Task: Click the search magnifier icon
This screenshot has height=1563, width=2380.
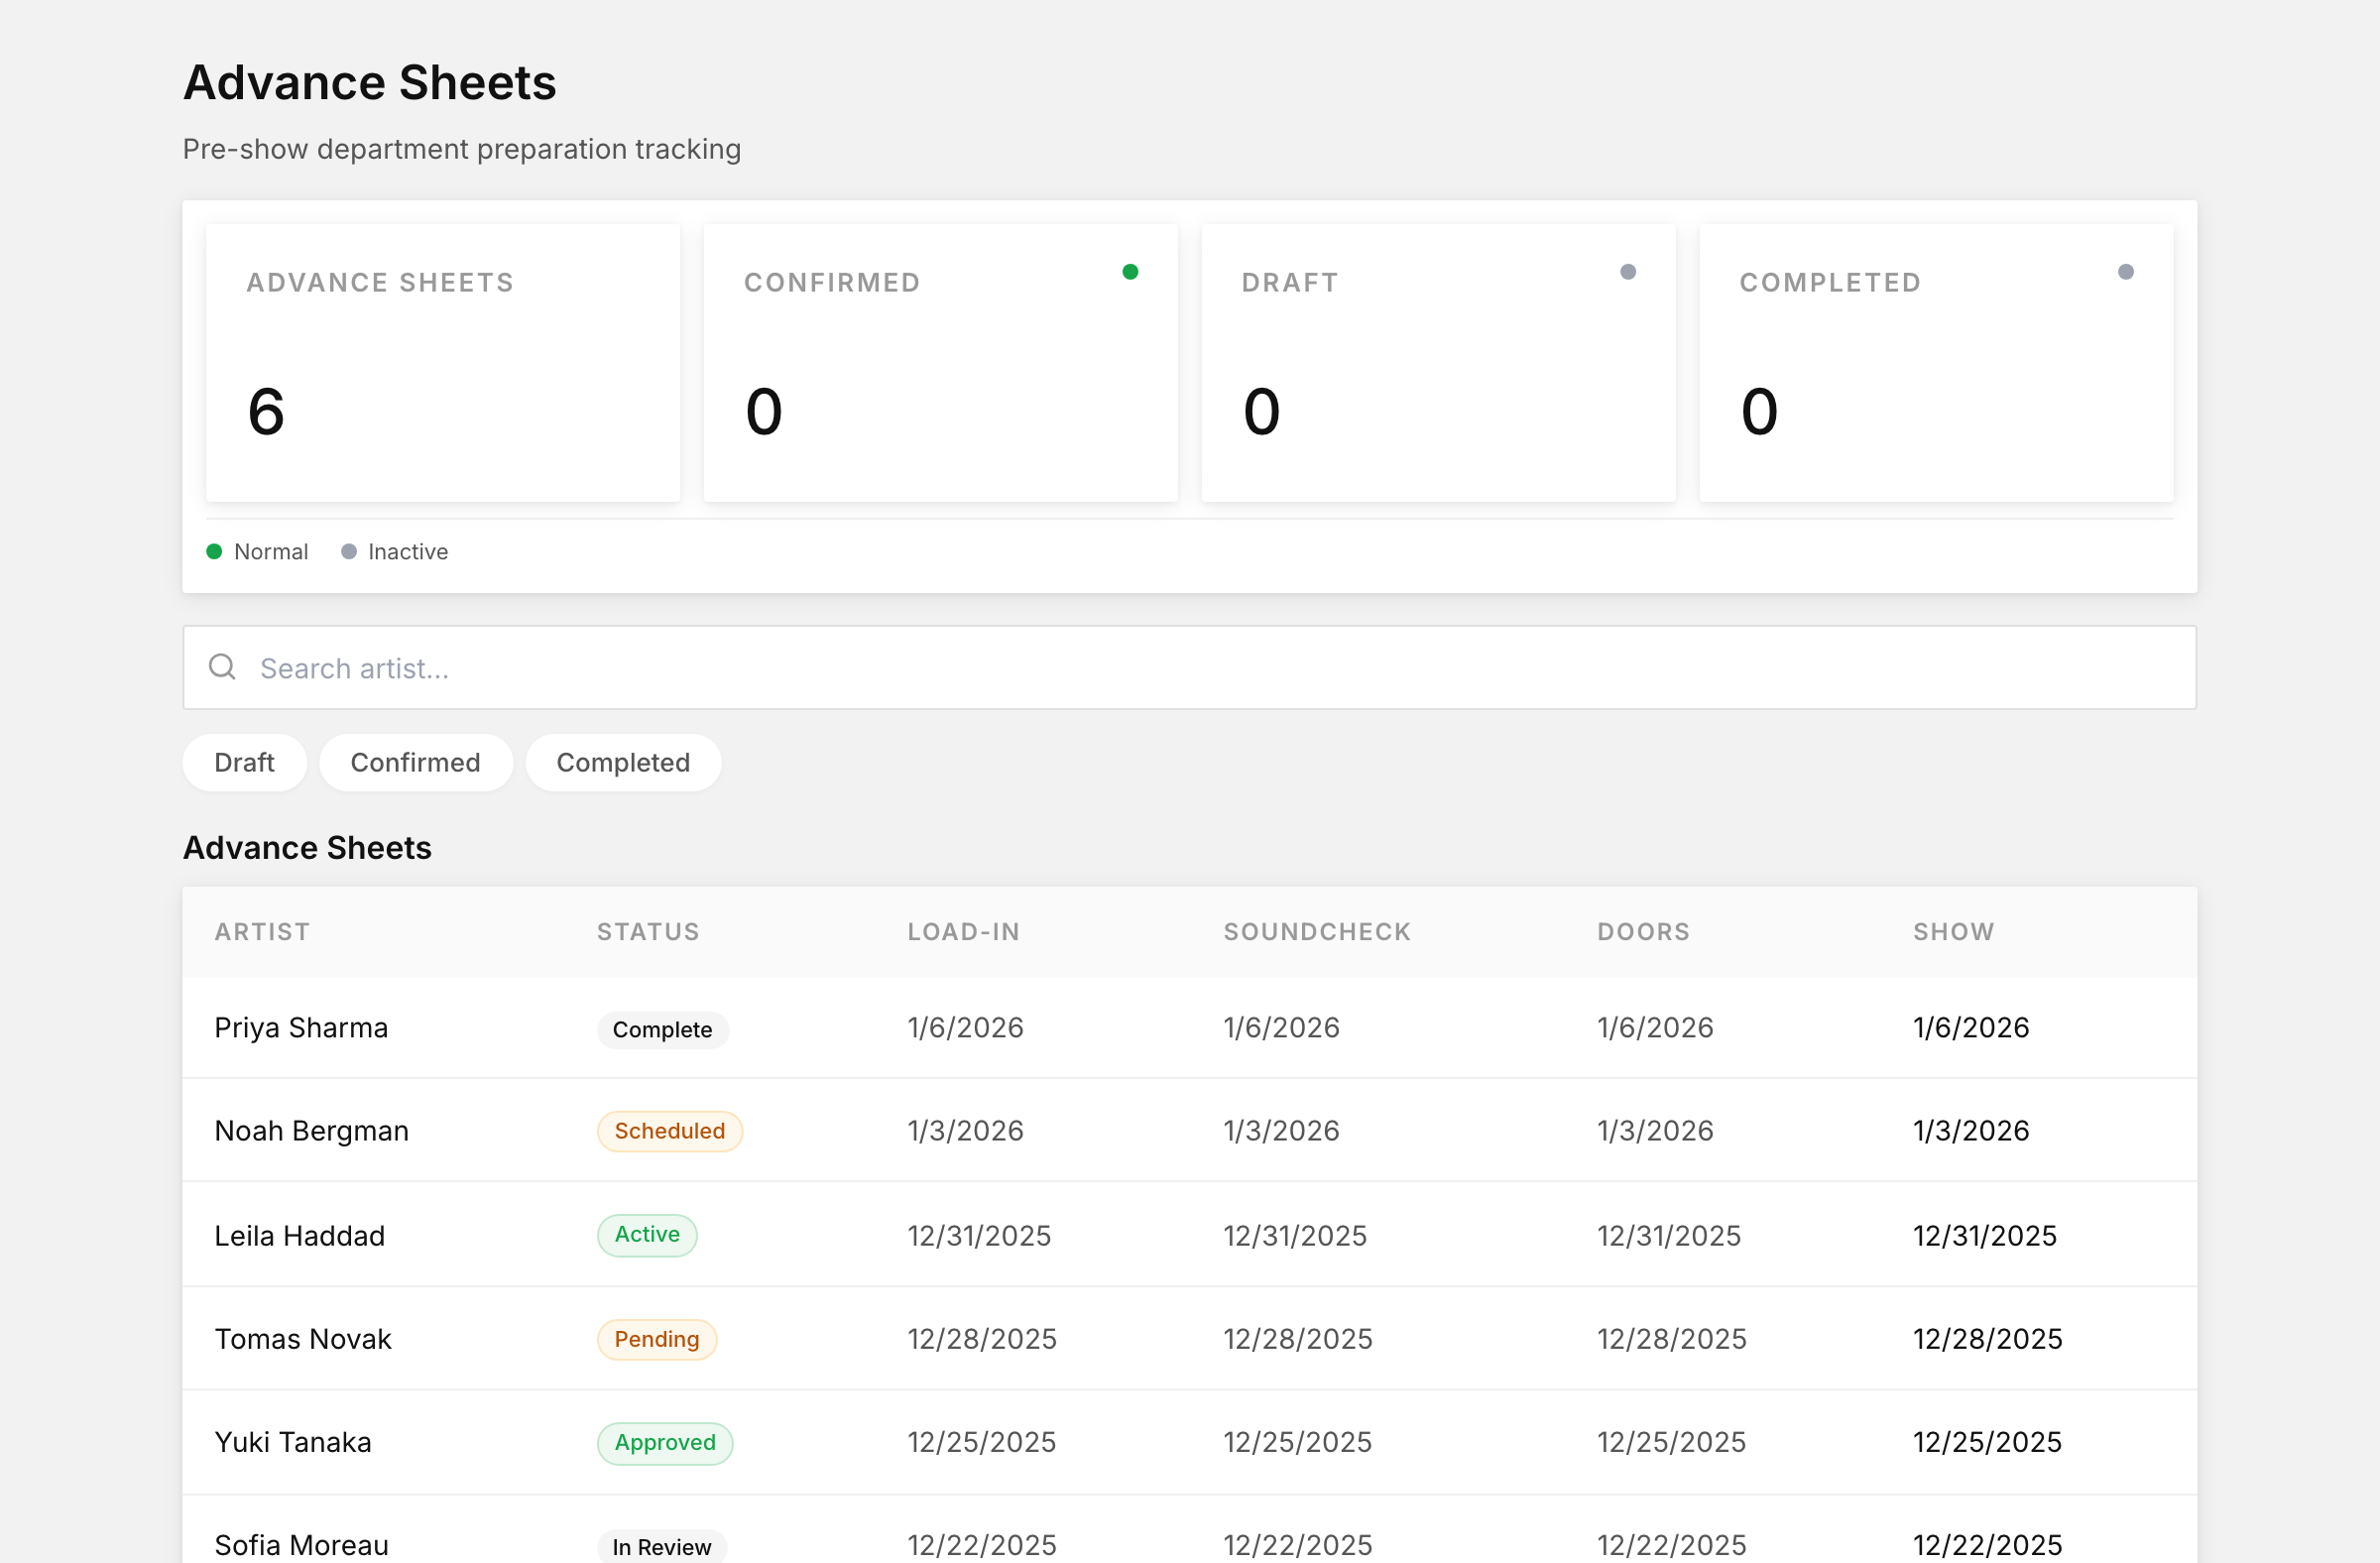Action: point(222,667)
